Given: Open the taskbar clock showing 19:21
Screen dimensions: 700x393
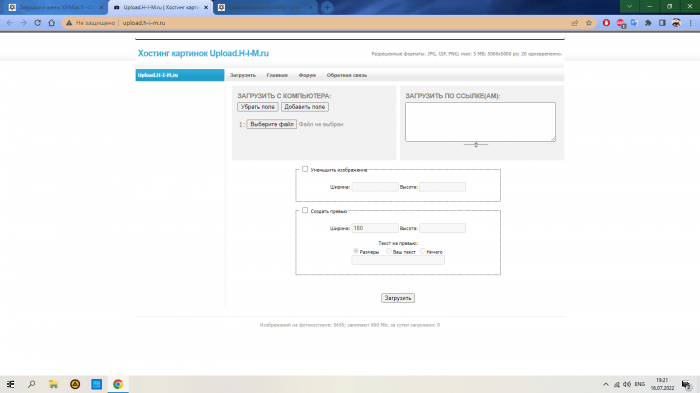Looking at the screenshot, I should coord(662,384).
